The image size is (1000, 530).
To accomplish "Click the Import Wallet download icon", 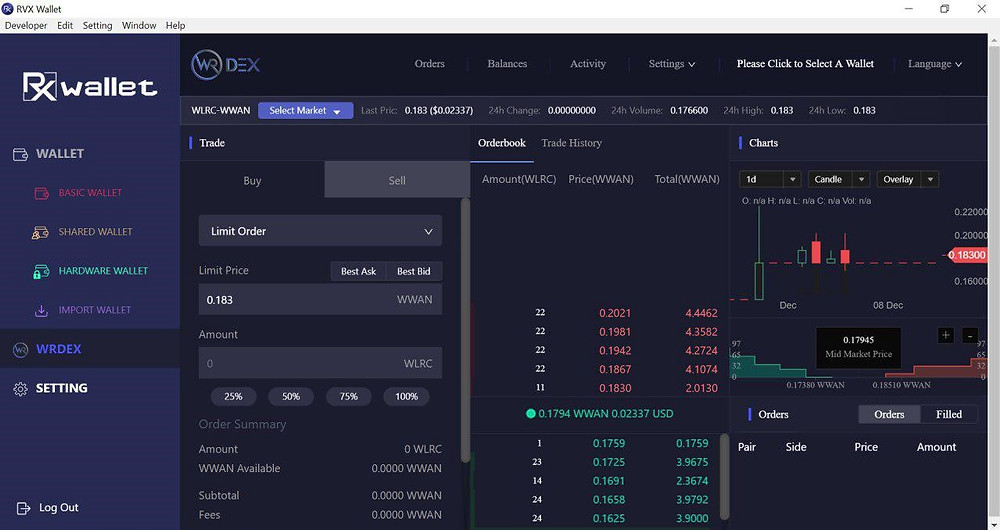I will pos(41,311).
